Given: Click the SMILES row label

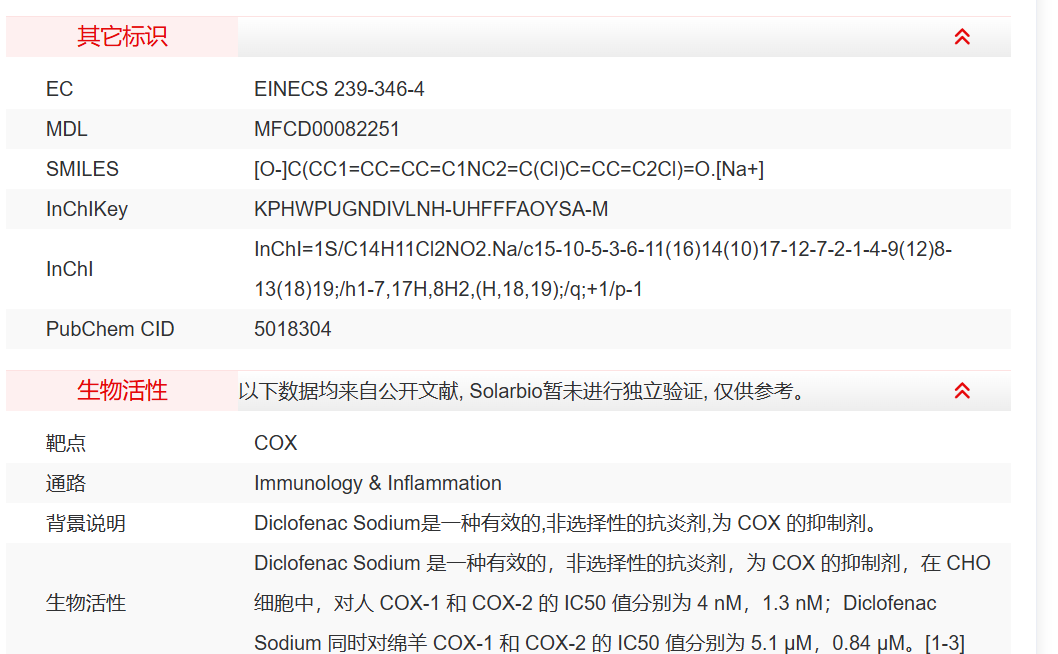Looking at the screenshot, I should coord(82,169).
